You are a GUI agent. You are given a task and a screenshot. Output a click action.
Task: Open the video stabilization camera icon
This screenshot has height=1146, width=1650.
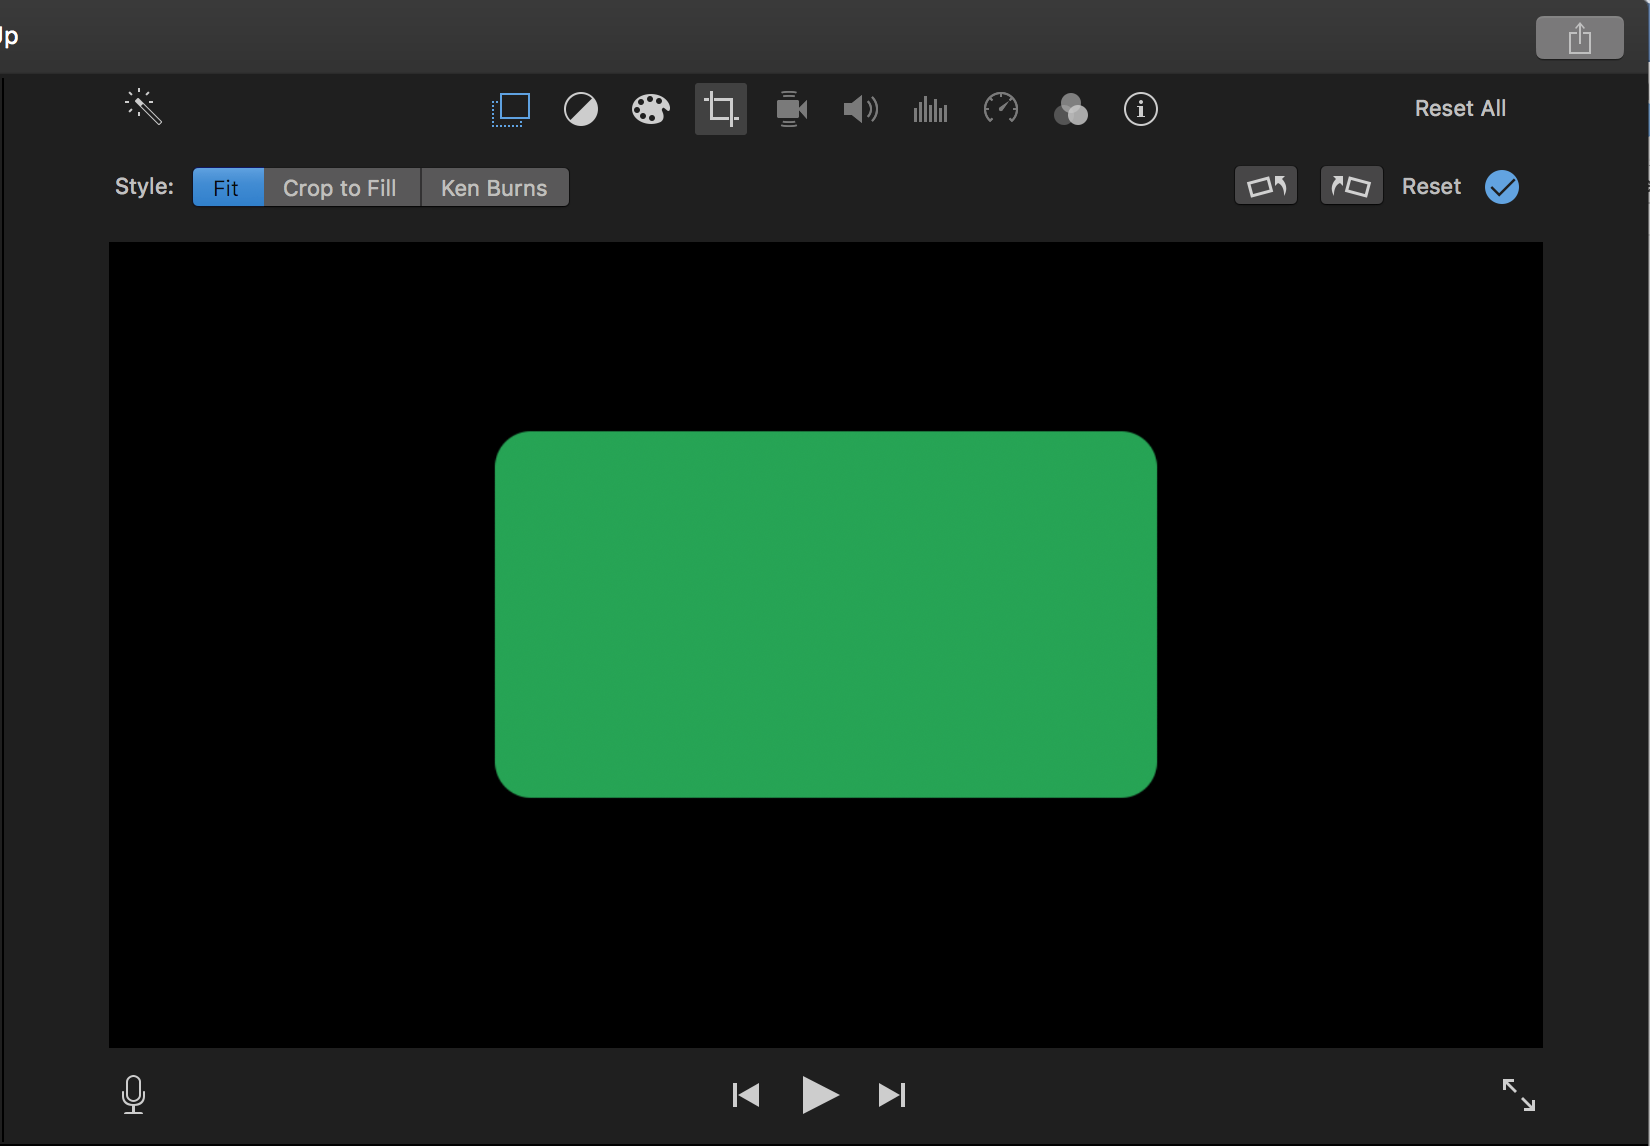pyautogui.click(x=791, y=109)
